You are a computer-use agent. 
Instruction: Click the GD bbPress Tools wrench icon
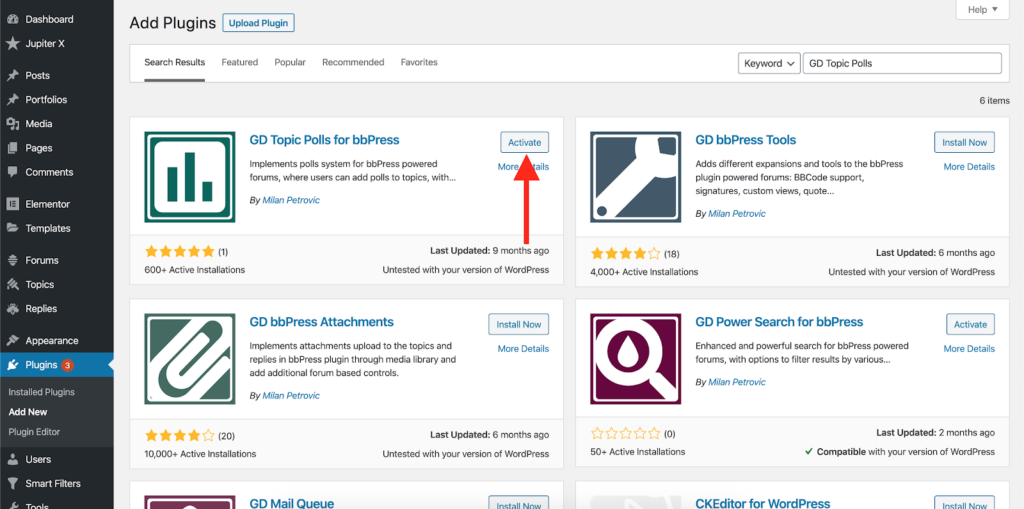click(636, 177)
